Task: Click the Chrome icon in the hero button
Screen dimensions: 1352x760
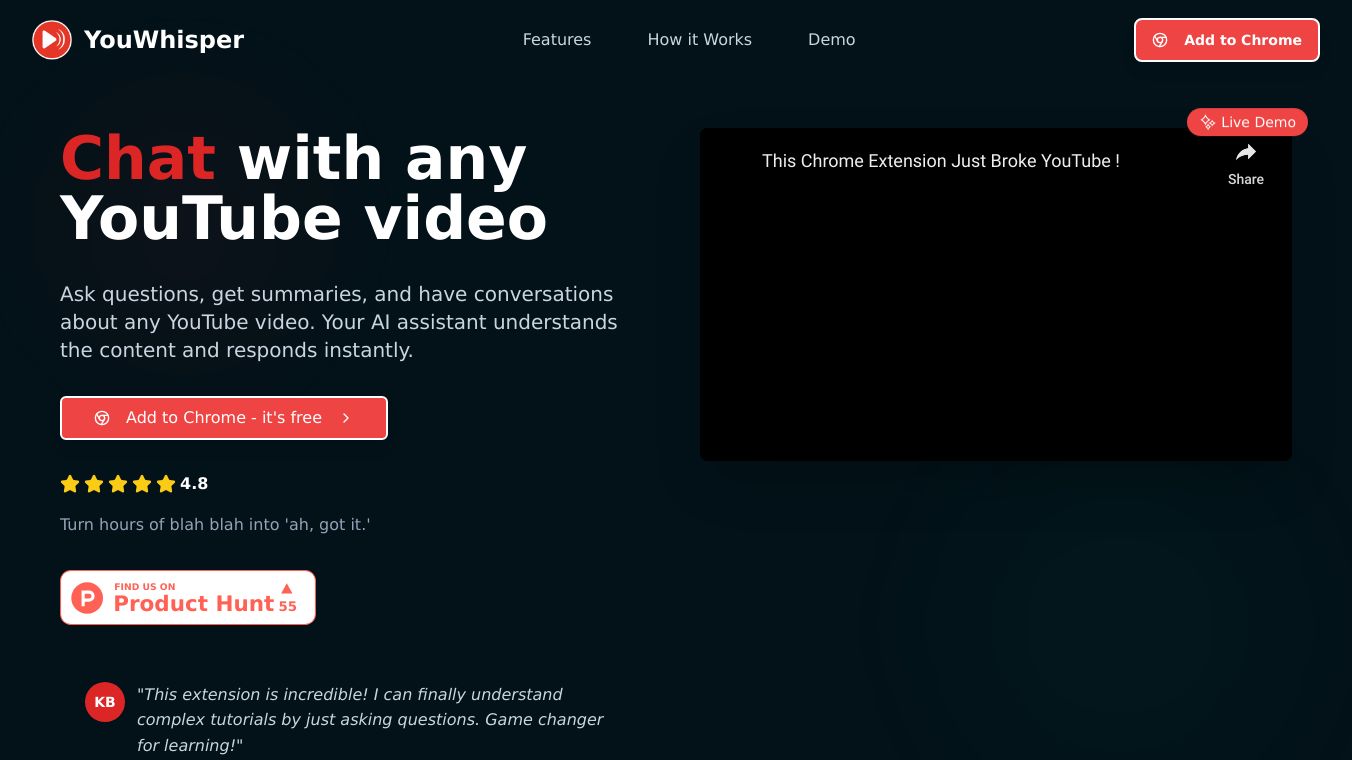Action: pos(102,418)
